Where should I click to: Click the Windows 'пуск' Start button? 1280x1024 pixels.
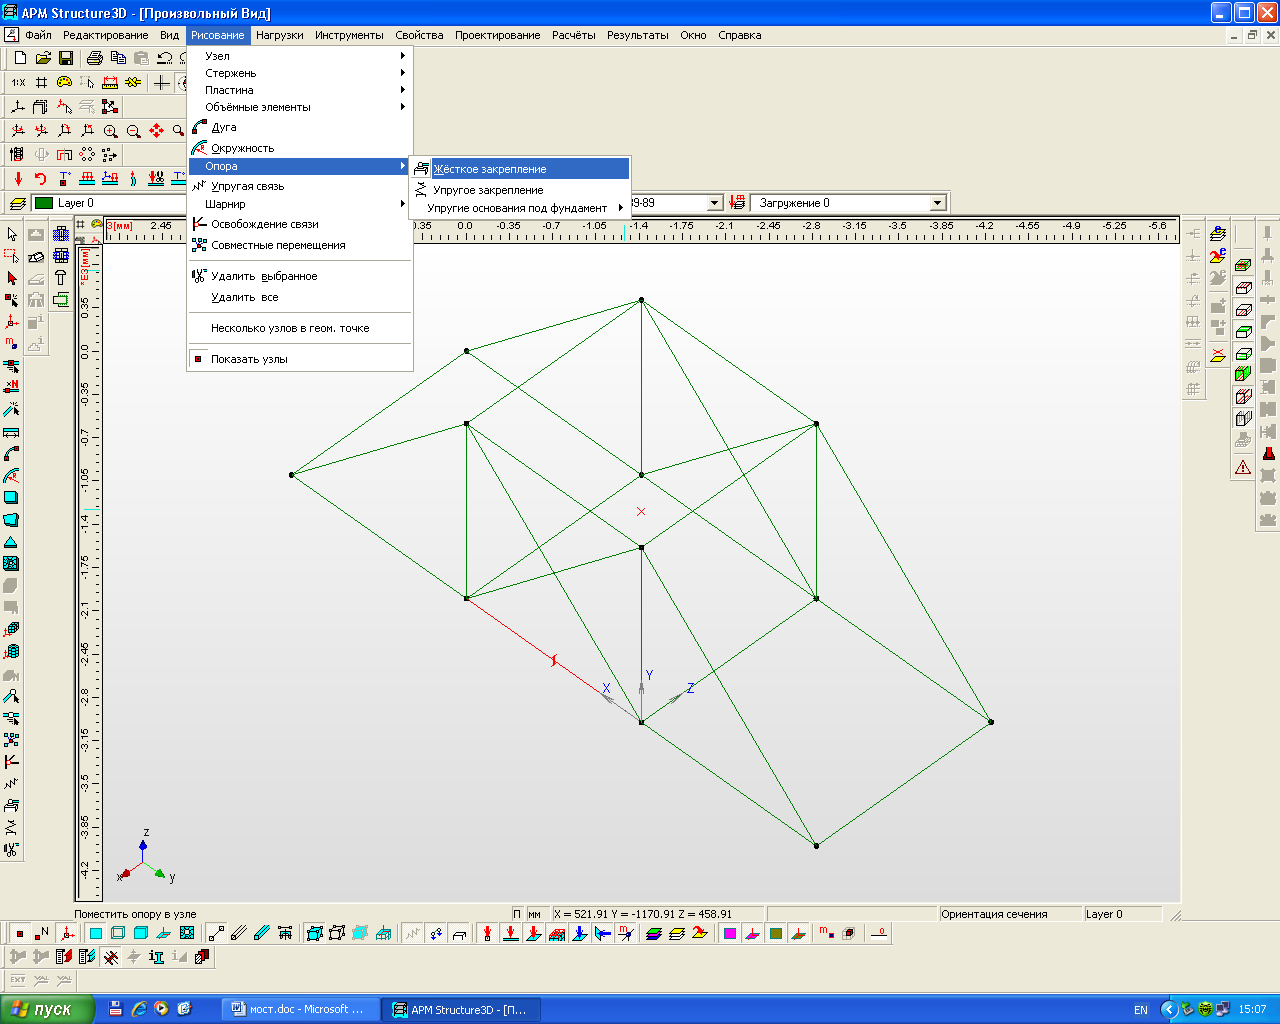(47, 1009)
